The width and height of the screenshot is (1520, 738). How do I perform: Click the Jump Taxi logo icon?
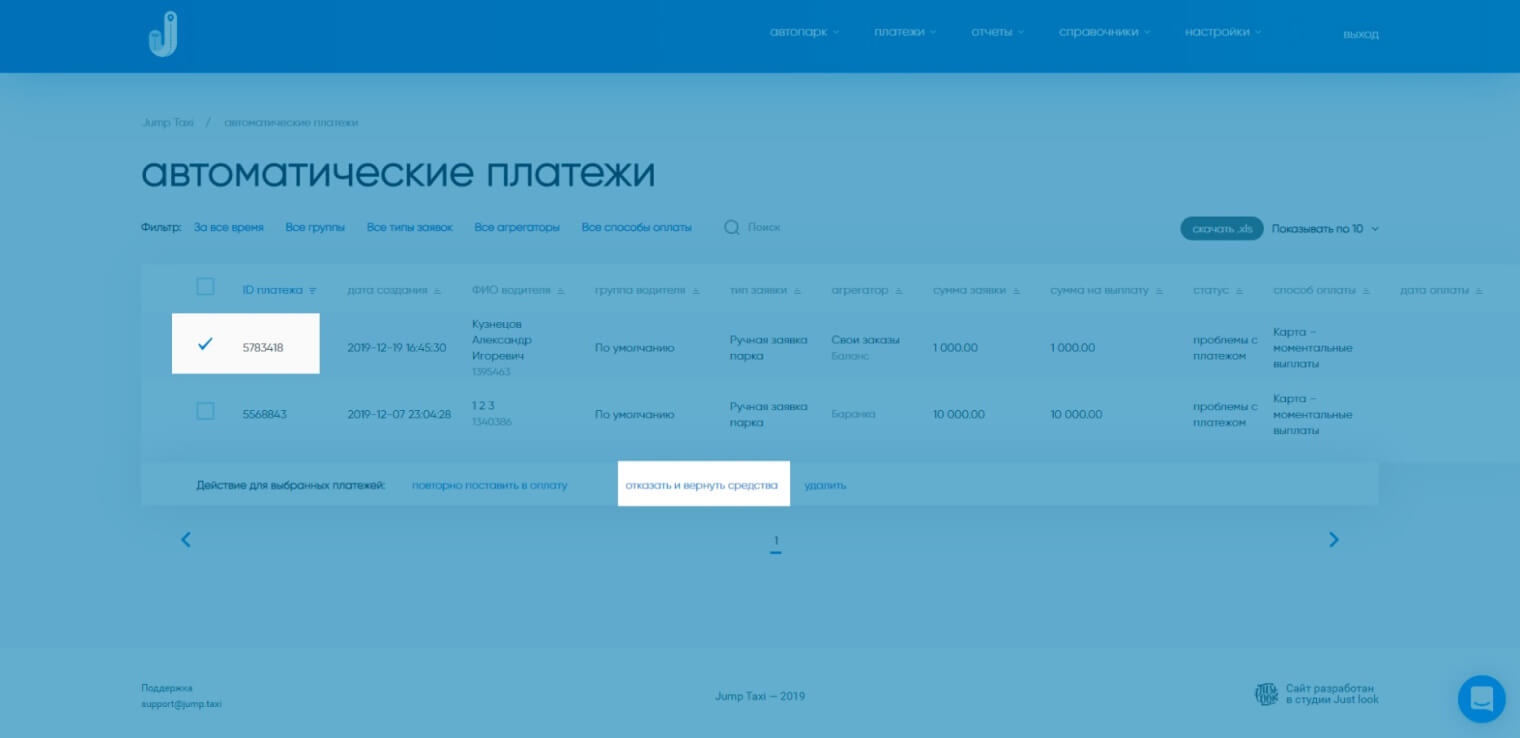tap(162, 35)
